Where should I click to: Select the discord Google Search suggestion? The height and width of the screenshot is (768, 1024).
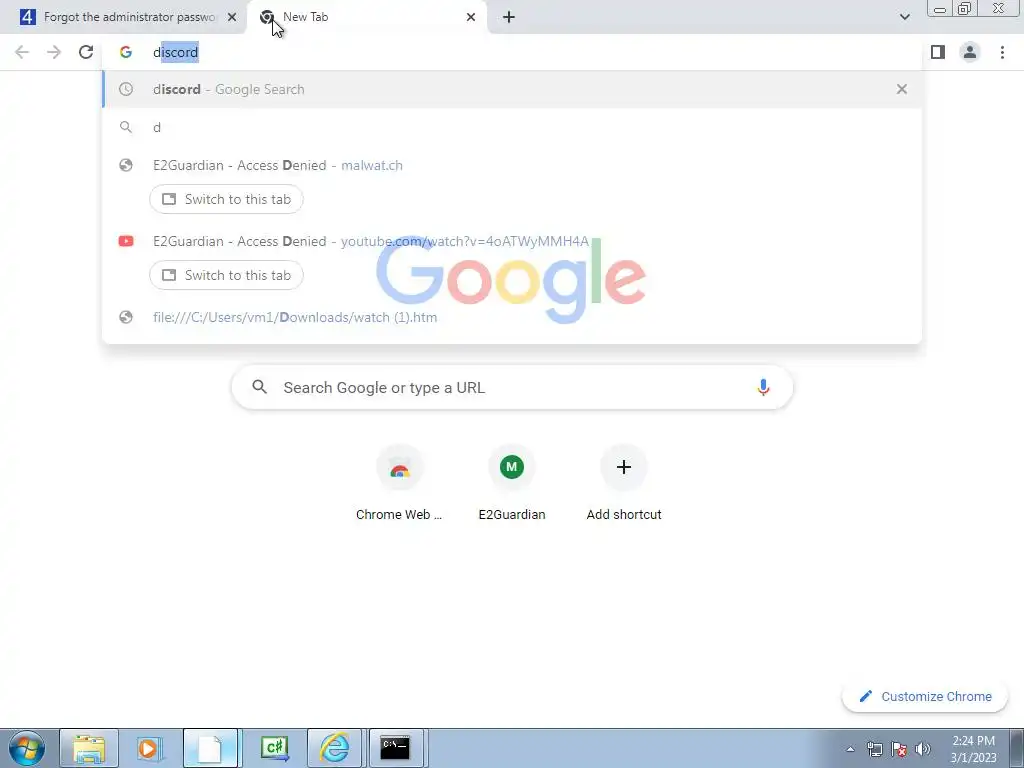click(512, 89)
